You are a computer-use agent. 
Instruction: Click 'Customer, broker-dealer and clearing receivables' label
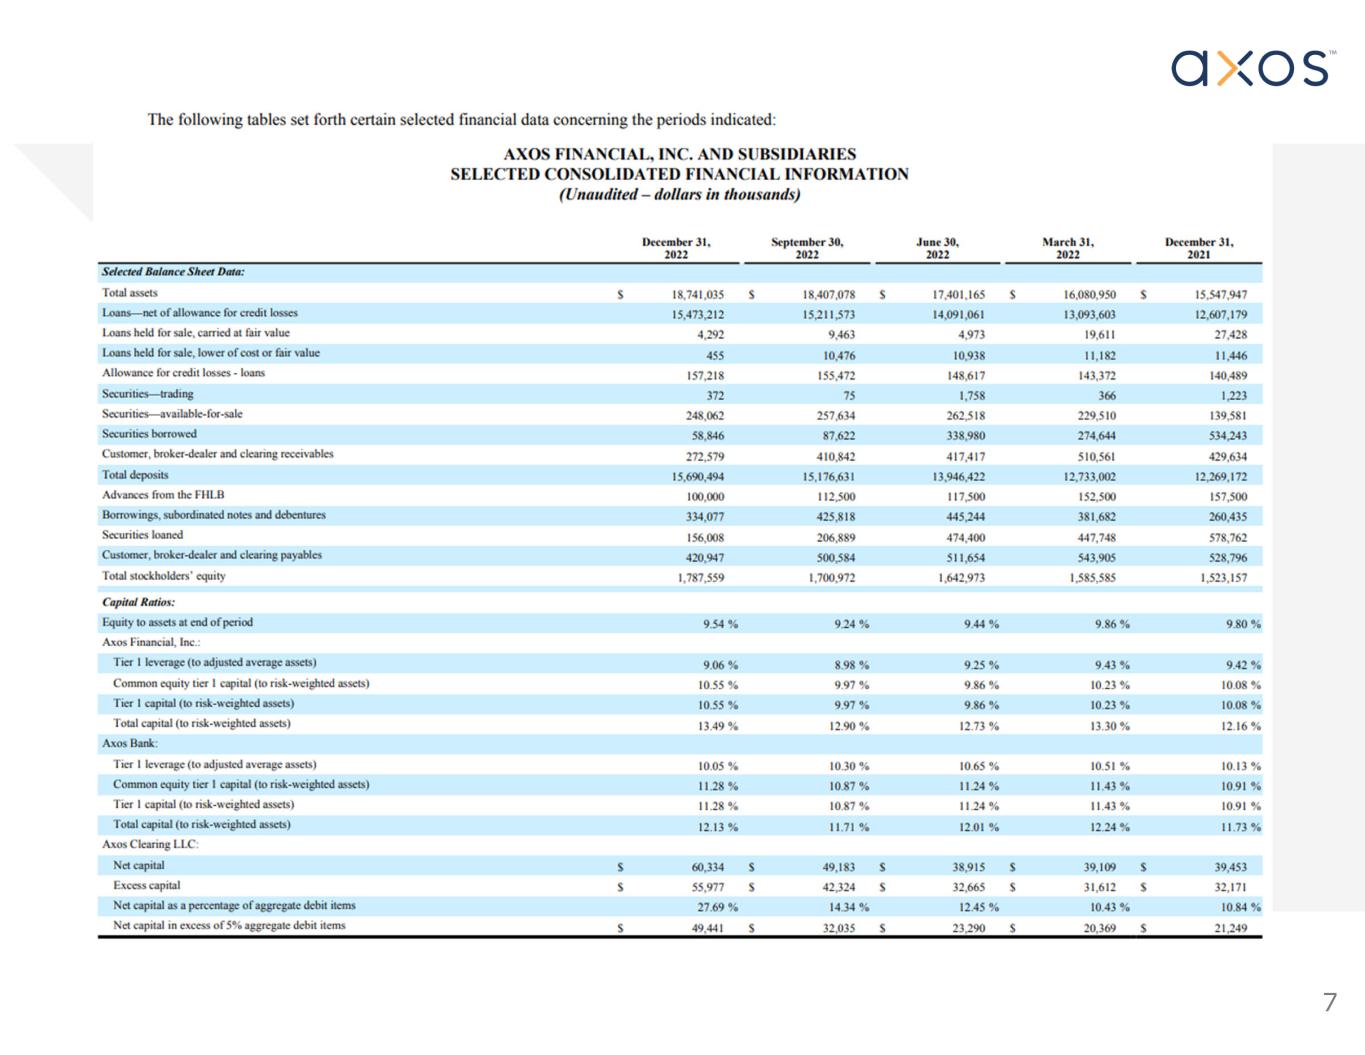(x=218, y=454)
